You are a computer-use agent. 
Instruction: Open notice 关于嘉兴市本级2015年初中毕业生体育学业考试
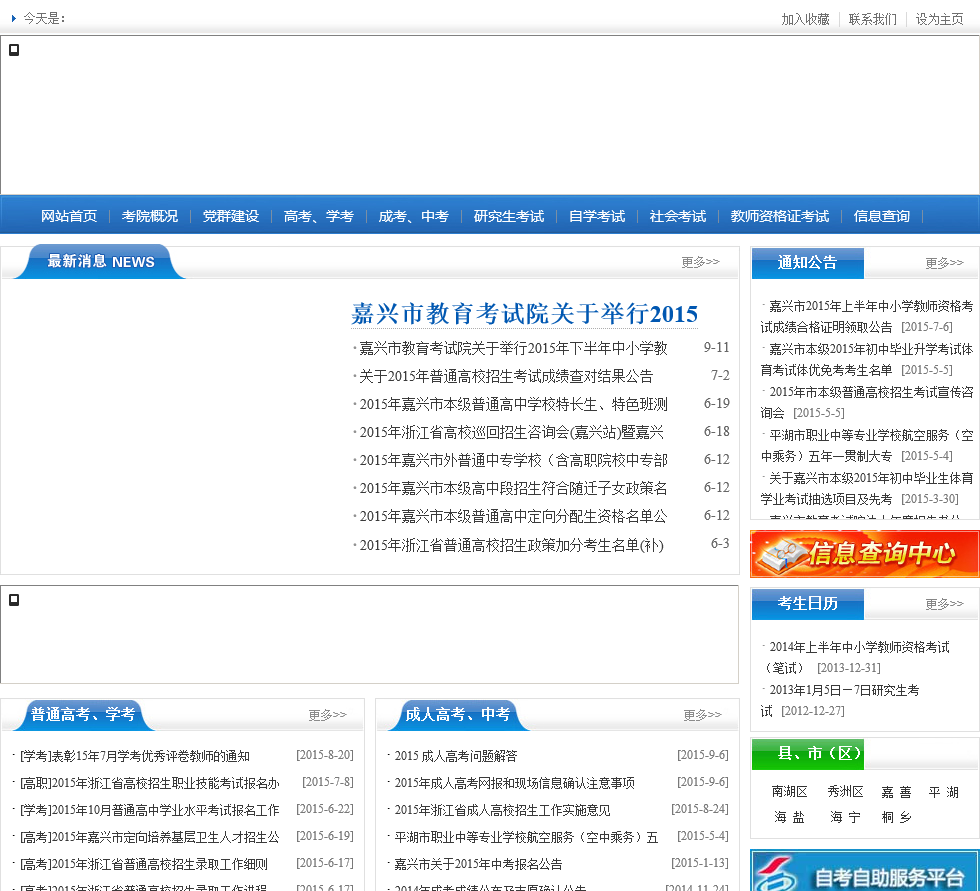tap(866, 489)
